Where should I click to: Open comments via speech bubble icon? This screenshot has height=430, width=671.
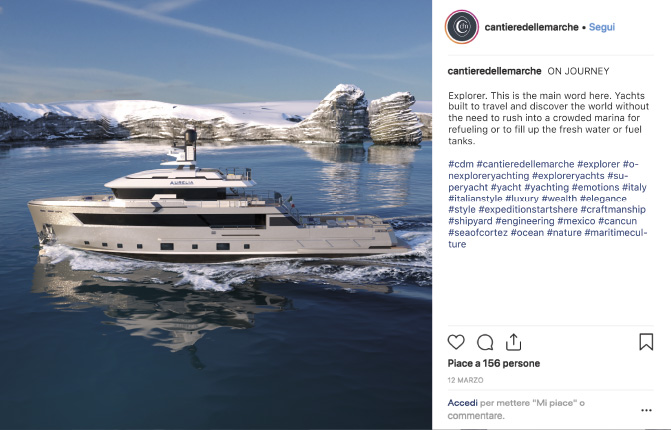(485, 342)
